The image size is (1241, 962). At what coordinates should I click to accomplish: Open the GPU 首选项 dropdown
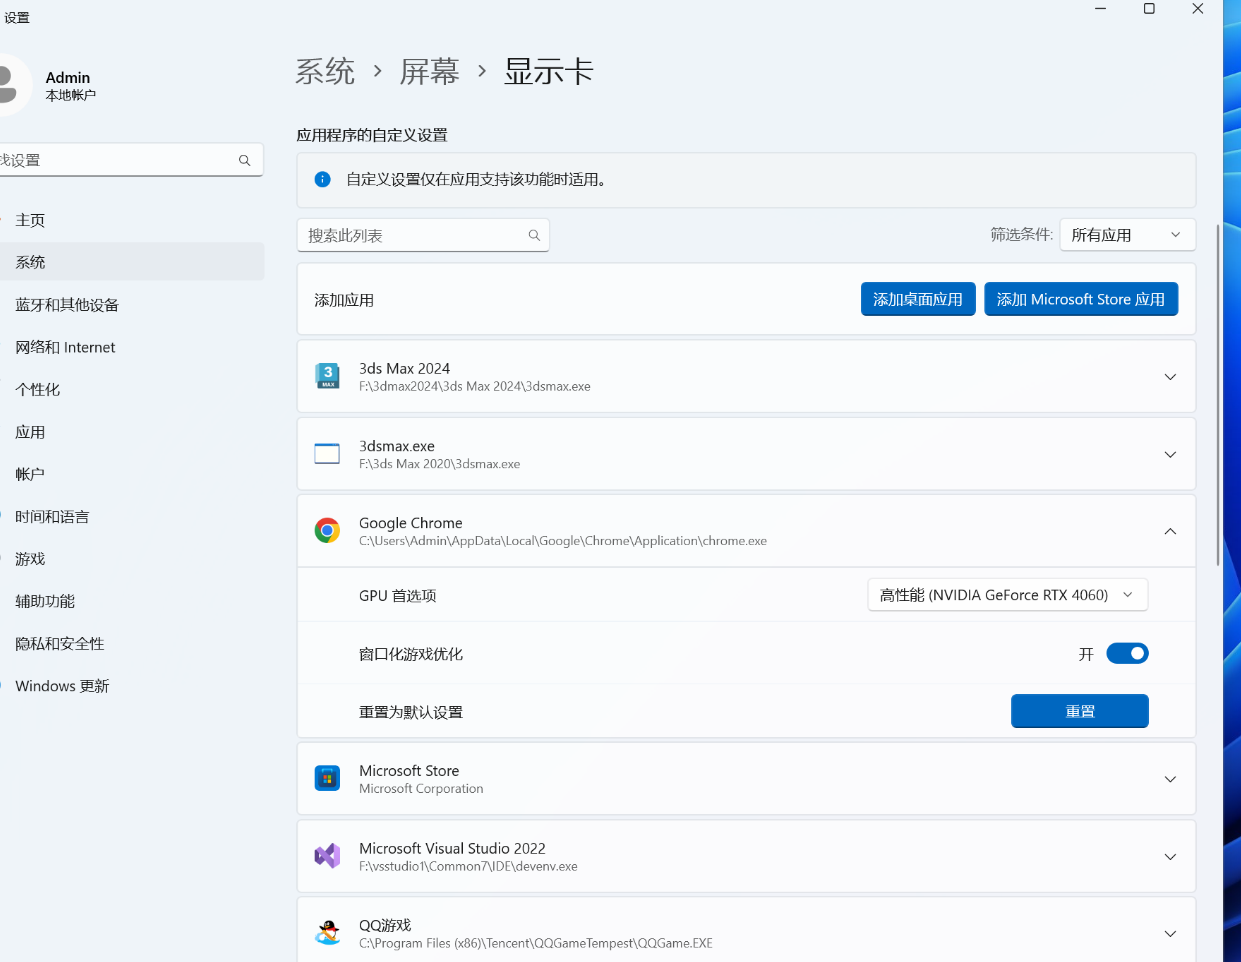(x=1007, y=595)
